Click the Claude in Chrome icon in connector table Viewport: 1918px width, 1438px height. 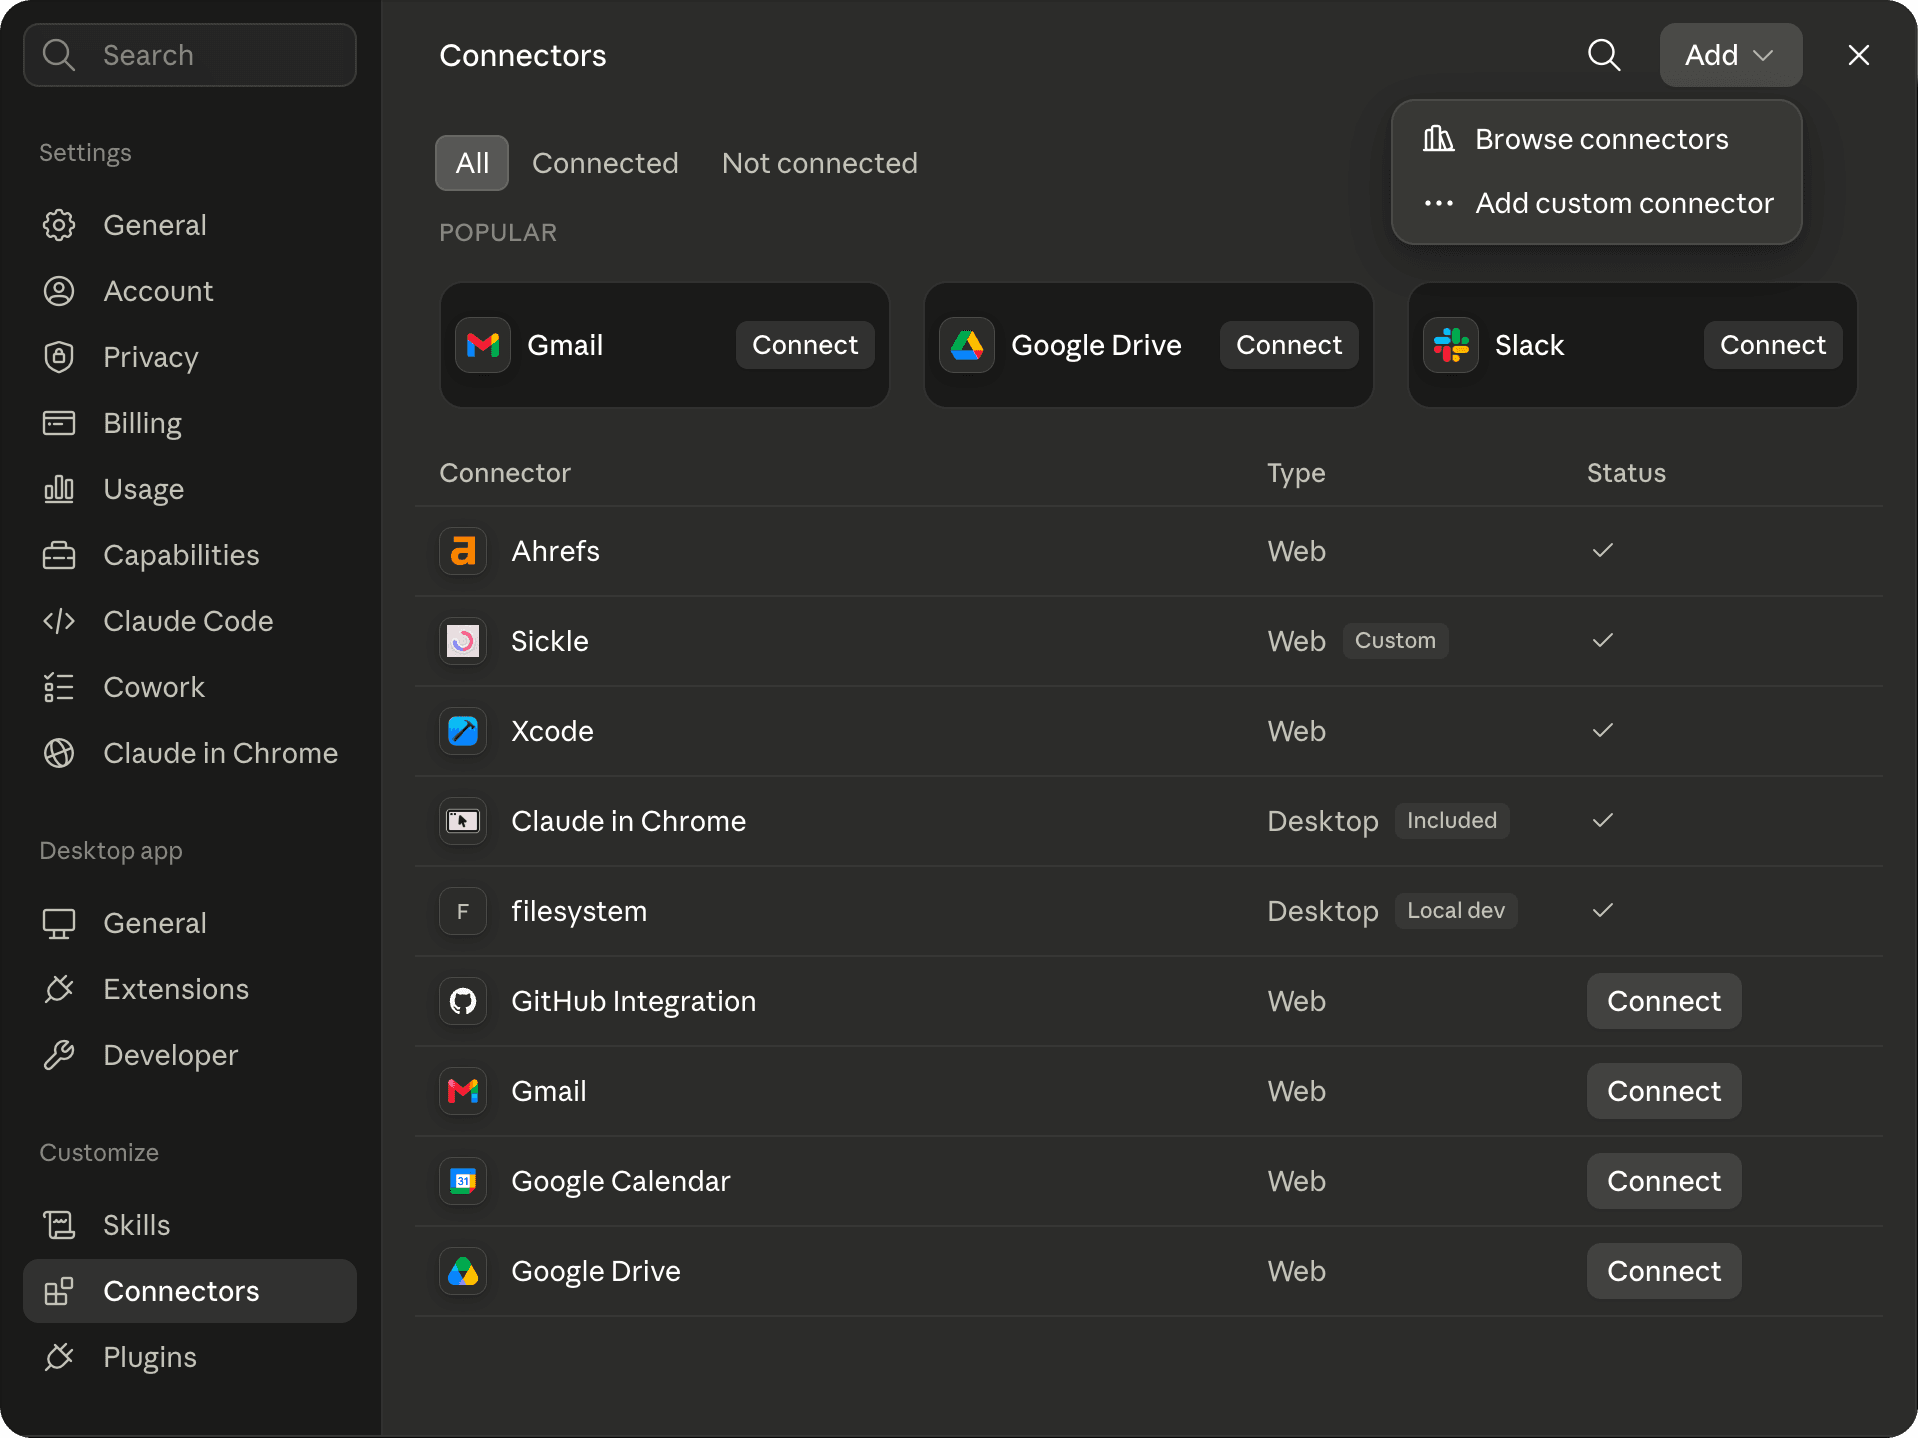coord(463,821)
